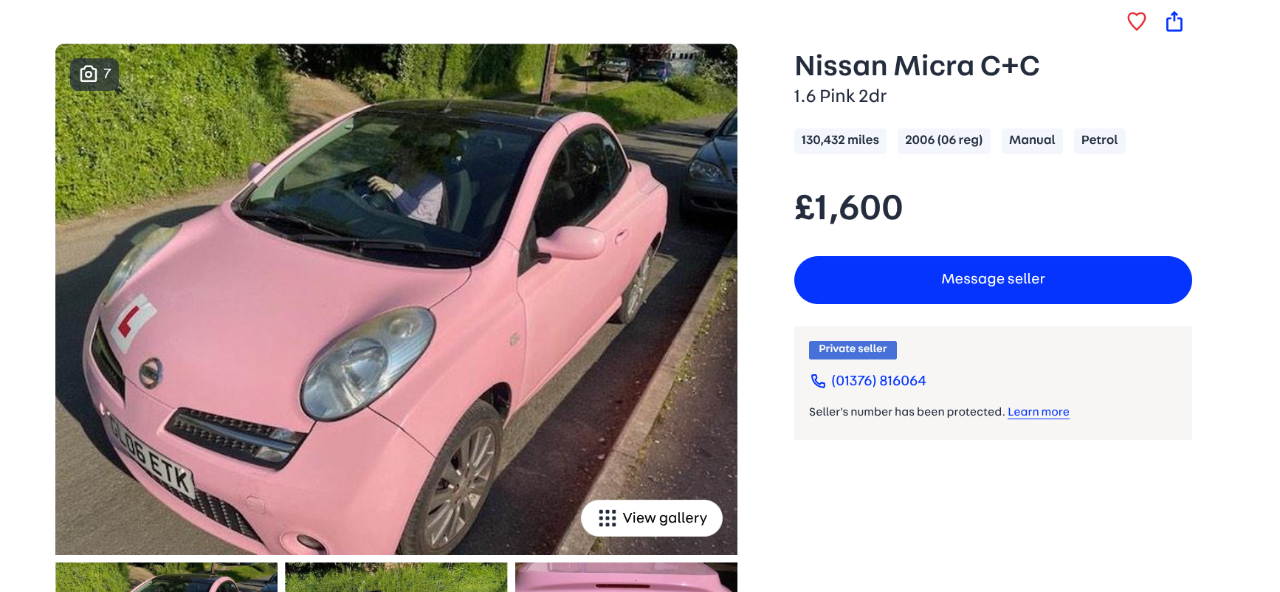Screen dimensions: 1280x592
Task: Click the 2006 (06 reg) tag
Action: [943, 140]
